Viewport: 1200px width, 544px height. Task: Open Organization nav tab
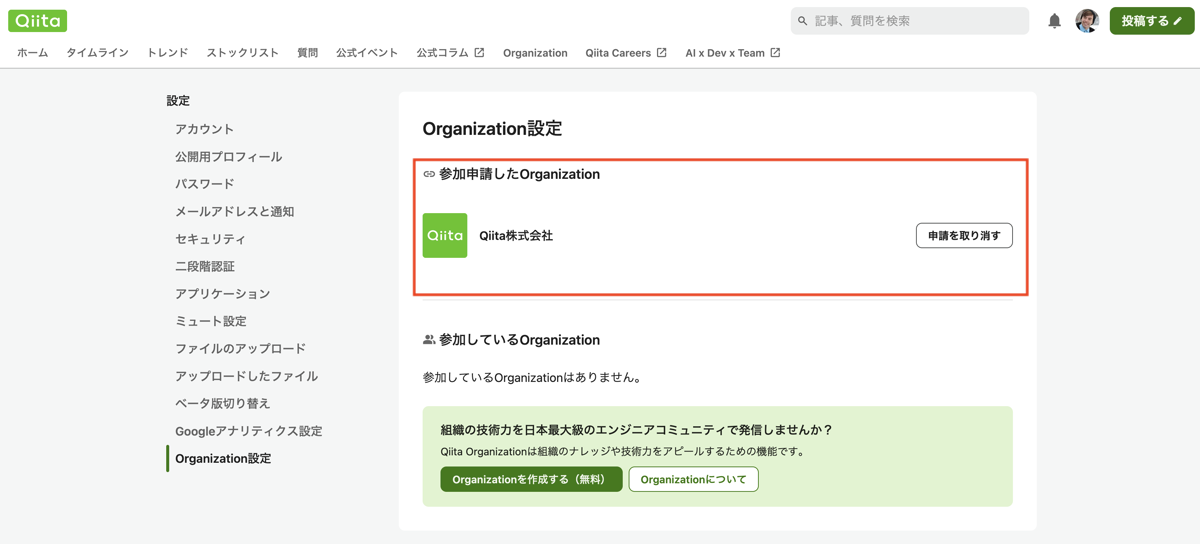[x=535, y=53]
